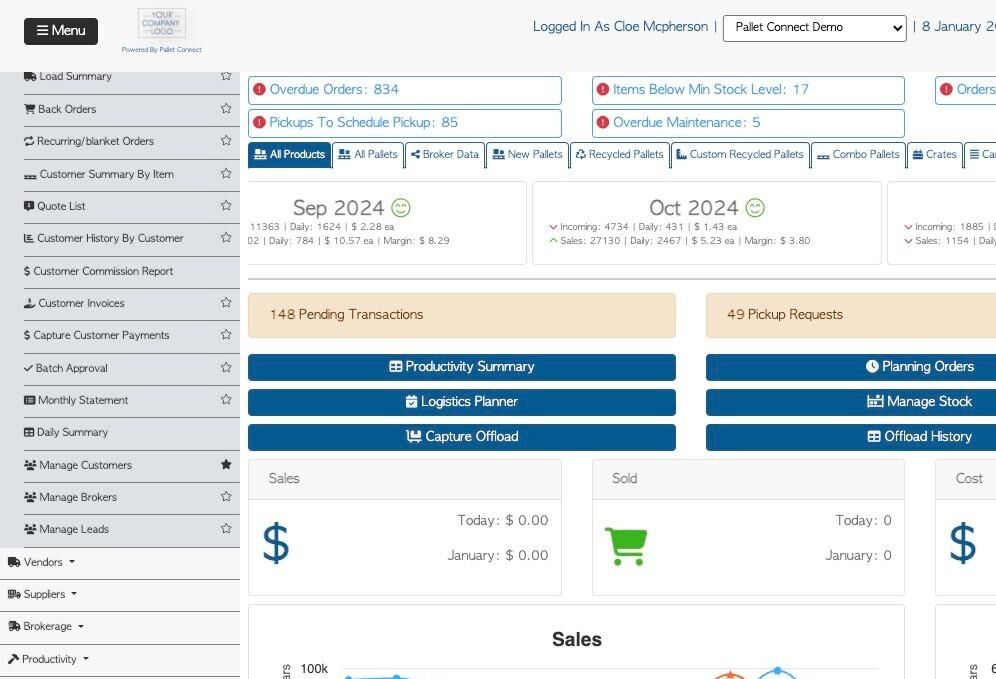Open the Offload History button
This screenshot has height=679, width=996.
[851, 437]
